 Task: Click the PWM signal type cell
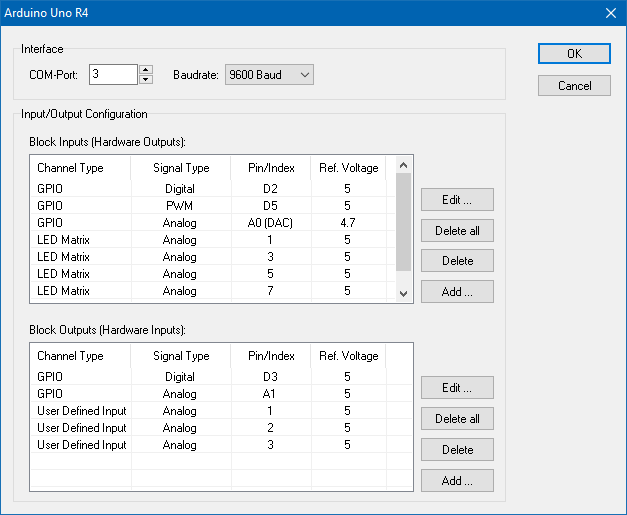tap(180, 206)
